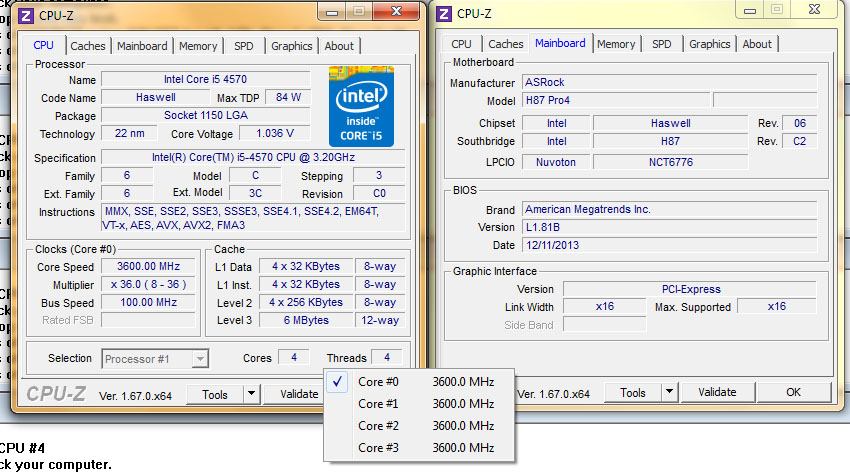
Task: Open SPD tab in left window
Action: (x=243, y=46)
